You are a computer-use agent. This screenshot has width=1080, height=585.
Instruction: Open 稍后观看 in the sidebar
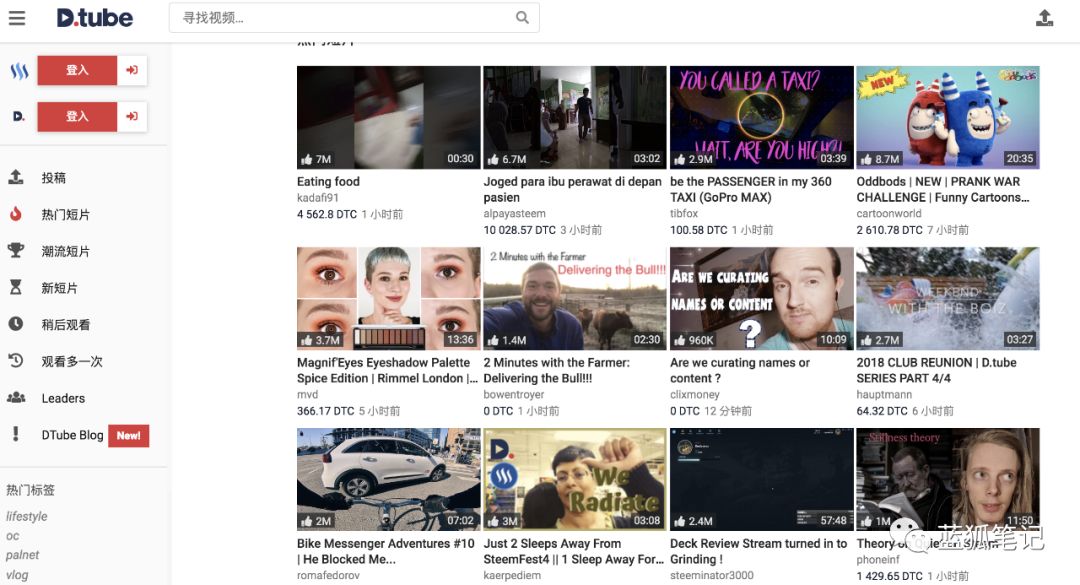[65, 324]
